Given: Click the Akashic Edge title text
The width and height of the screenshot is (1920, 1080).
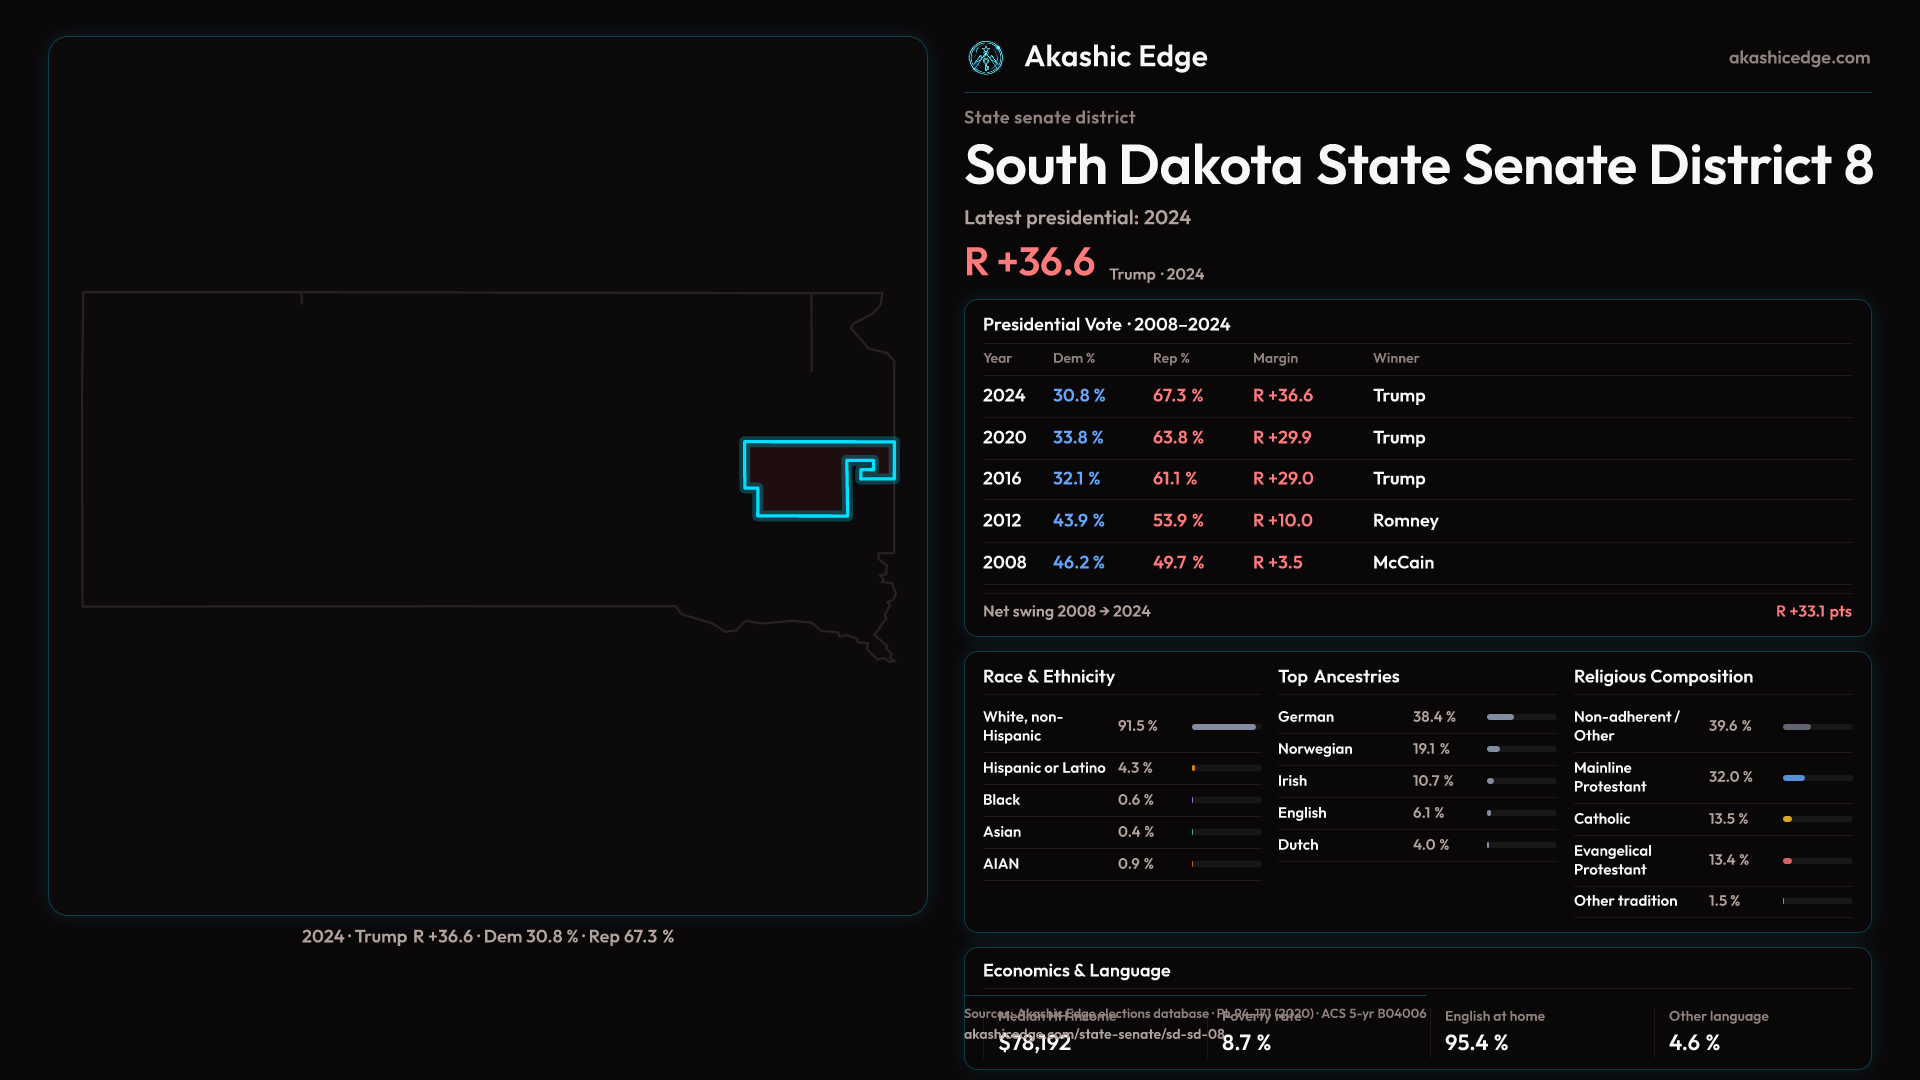Looking at the screenshot, I should (1115, 57).
